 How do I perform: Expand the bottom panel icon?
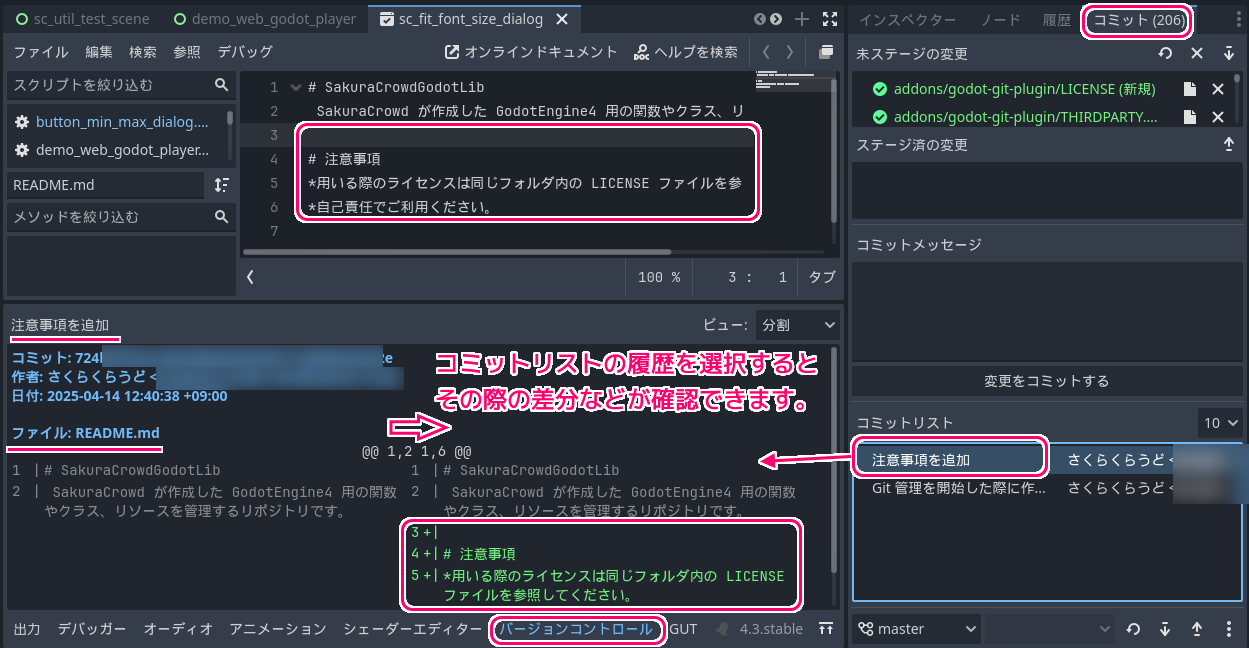(x=826, y=629)
